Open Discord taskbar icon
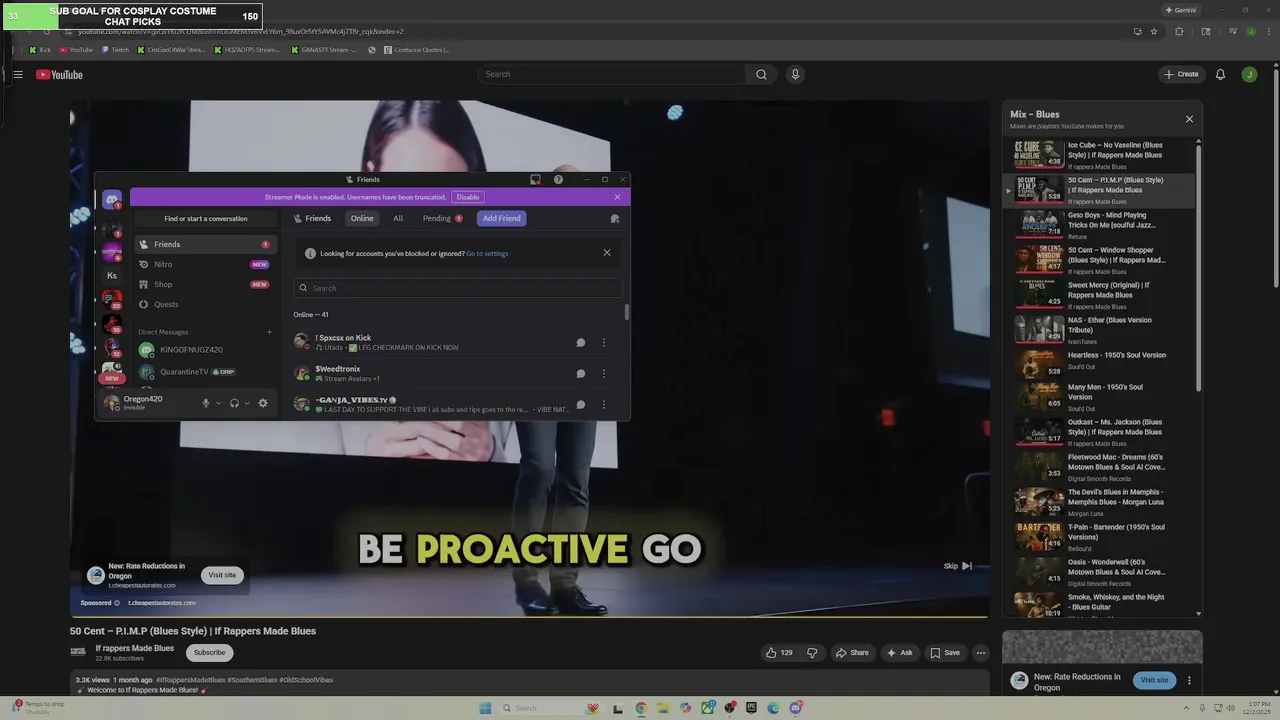Image resolution: width=1280 pixels, height=720 pixels. coord(795,708)
